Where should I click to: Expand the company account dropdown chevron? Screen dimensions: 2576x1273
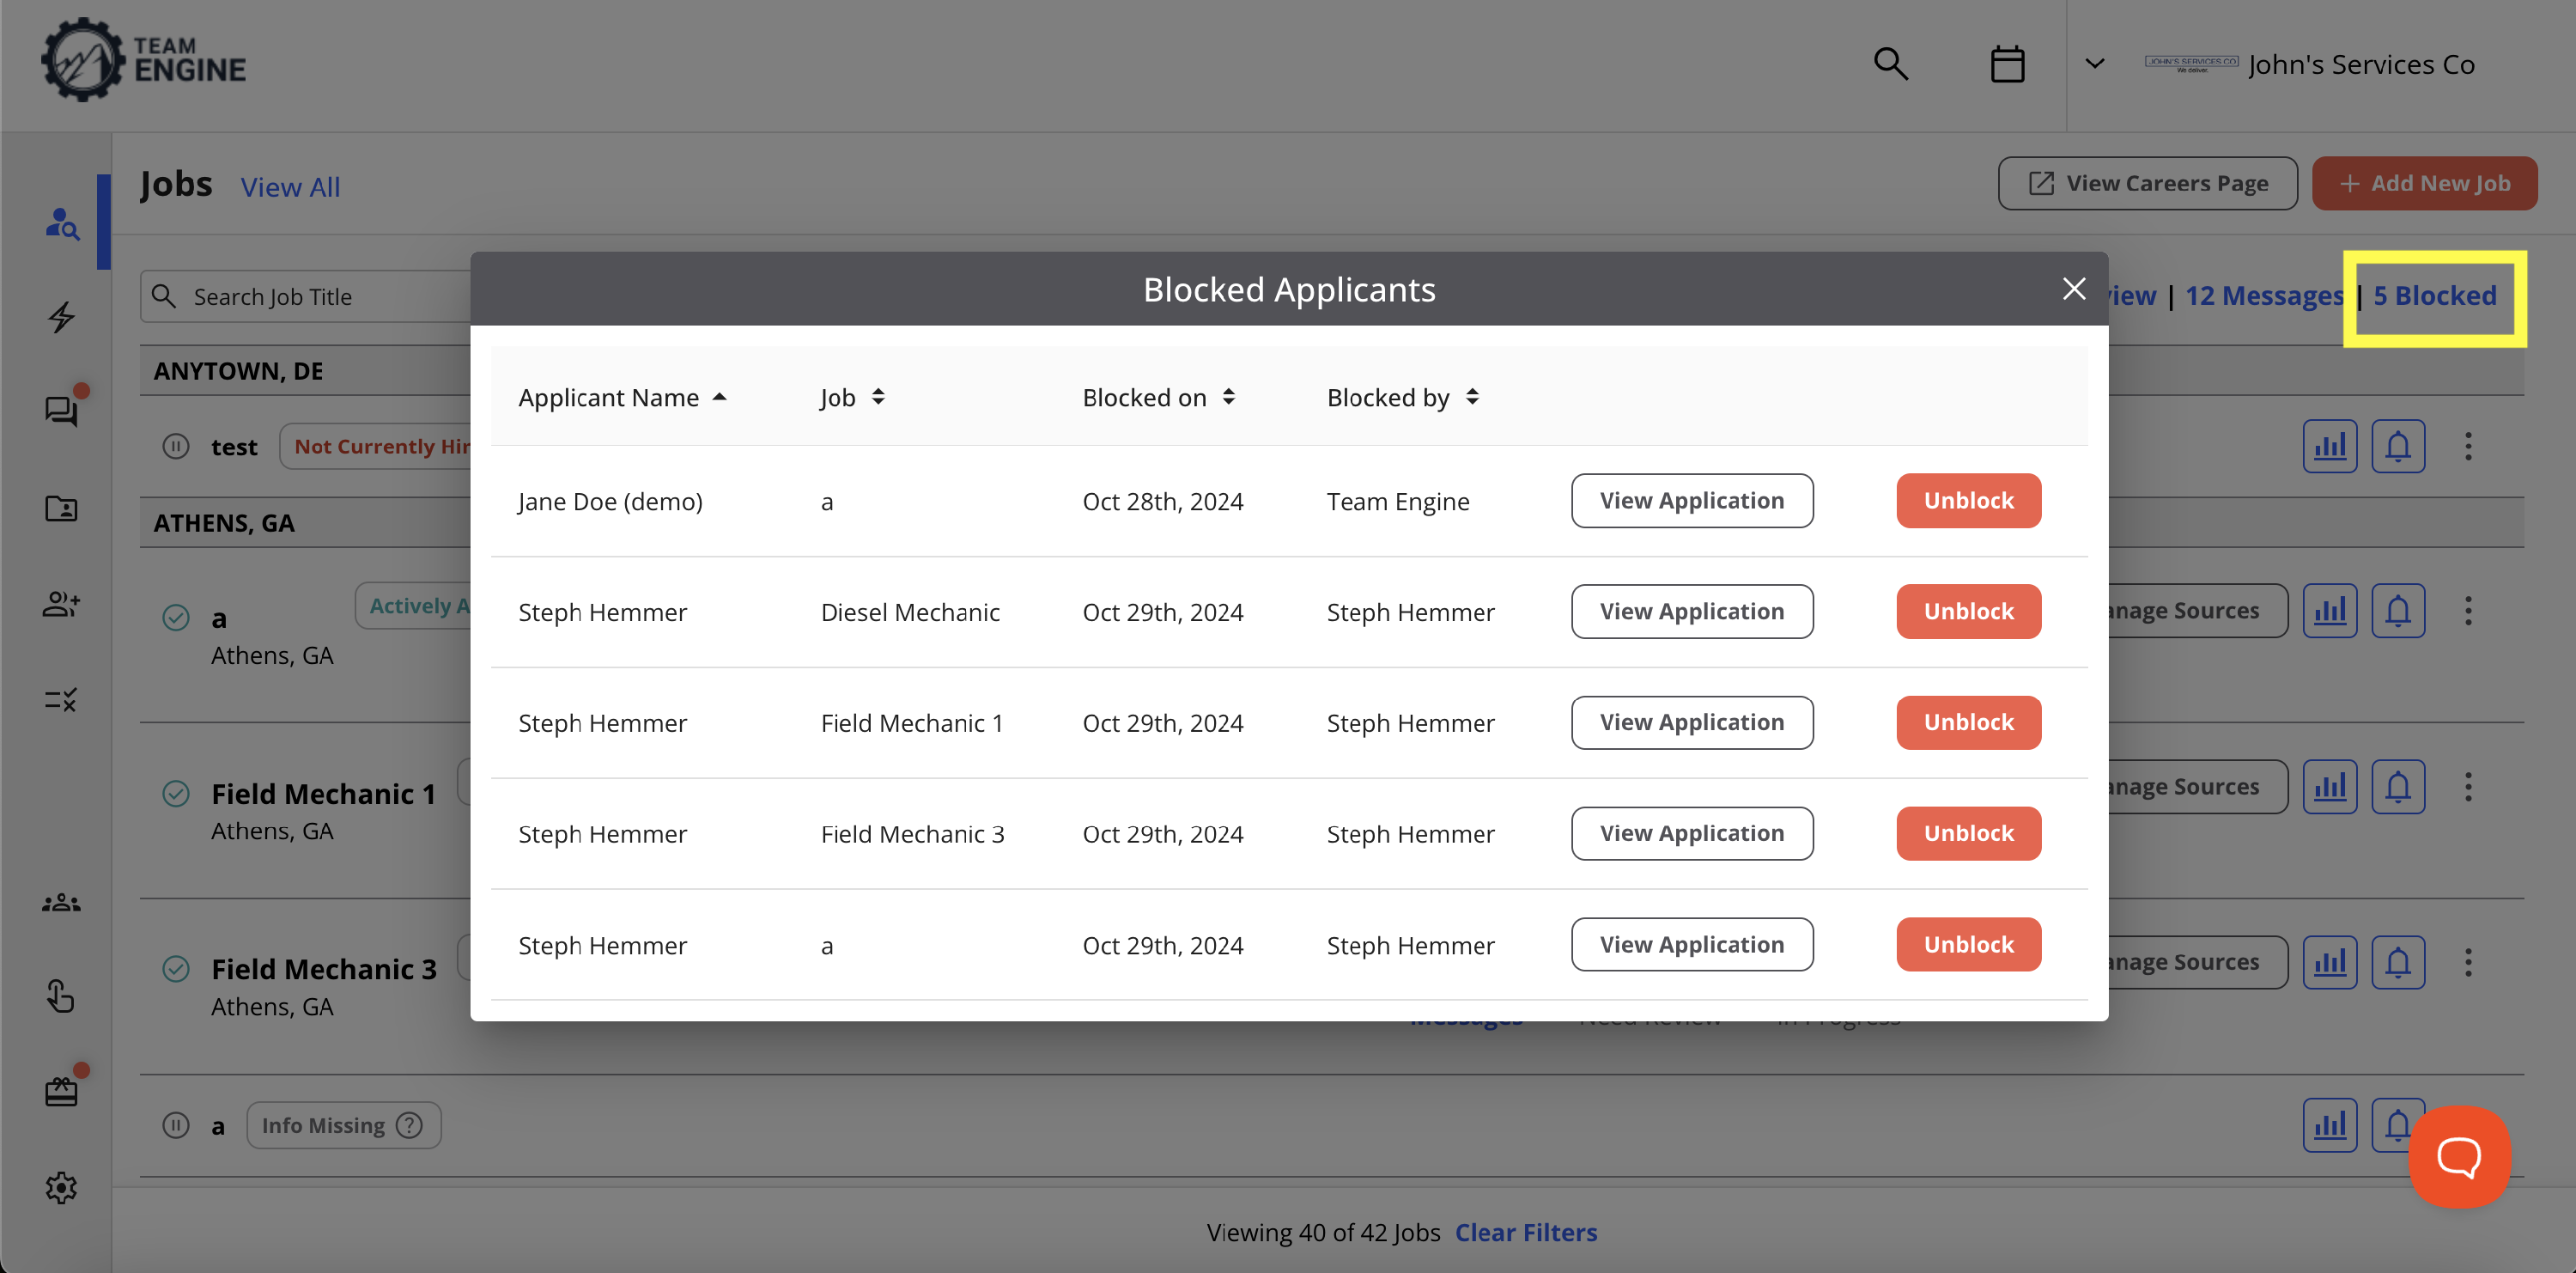(2094, 64)
